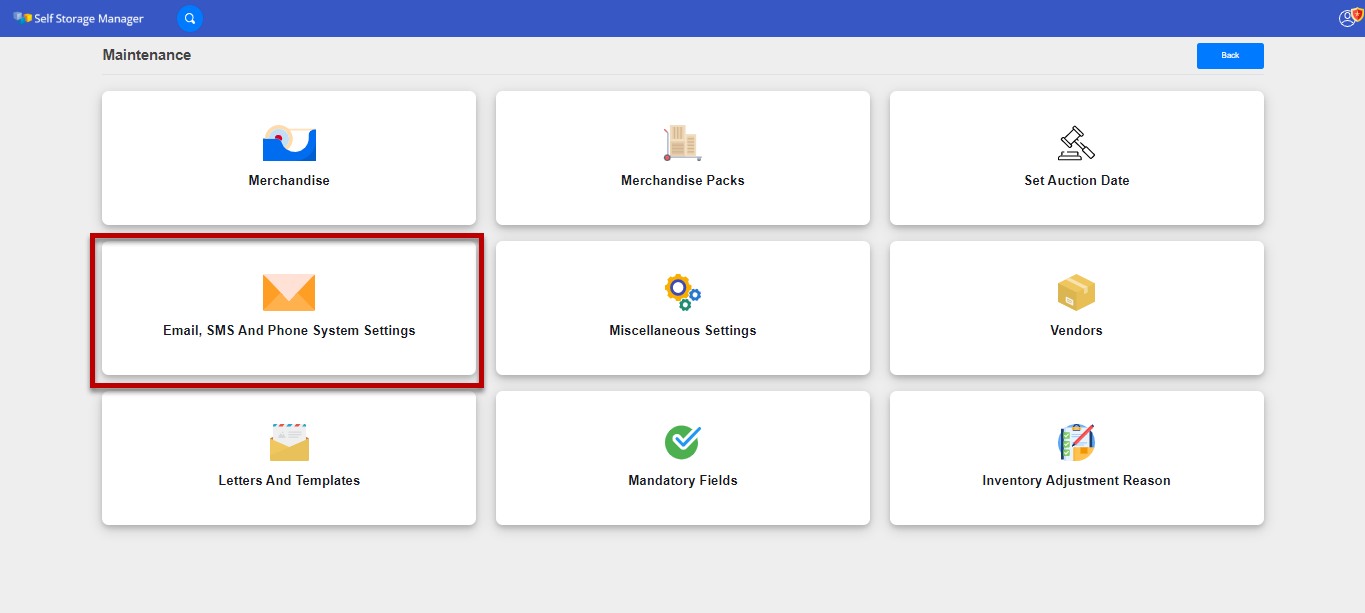Select the Merchandise label text
This screenshot has width=1365, height=613.
(x=289, y=181)
